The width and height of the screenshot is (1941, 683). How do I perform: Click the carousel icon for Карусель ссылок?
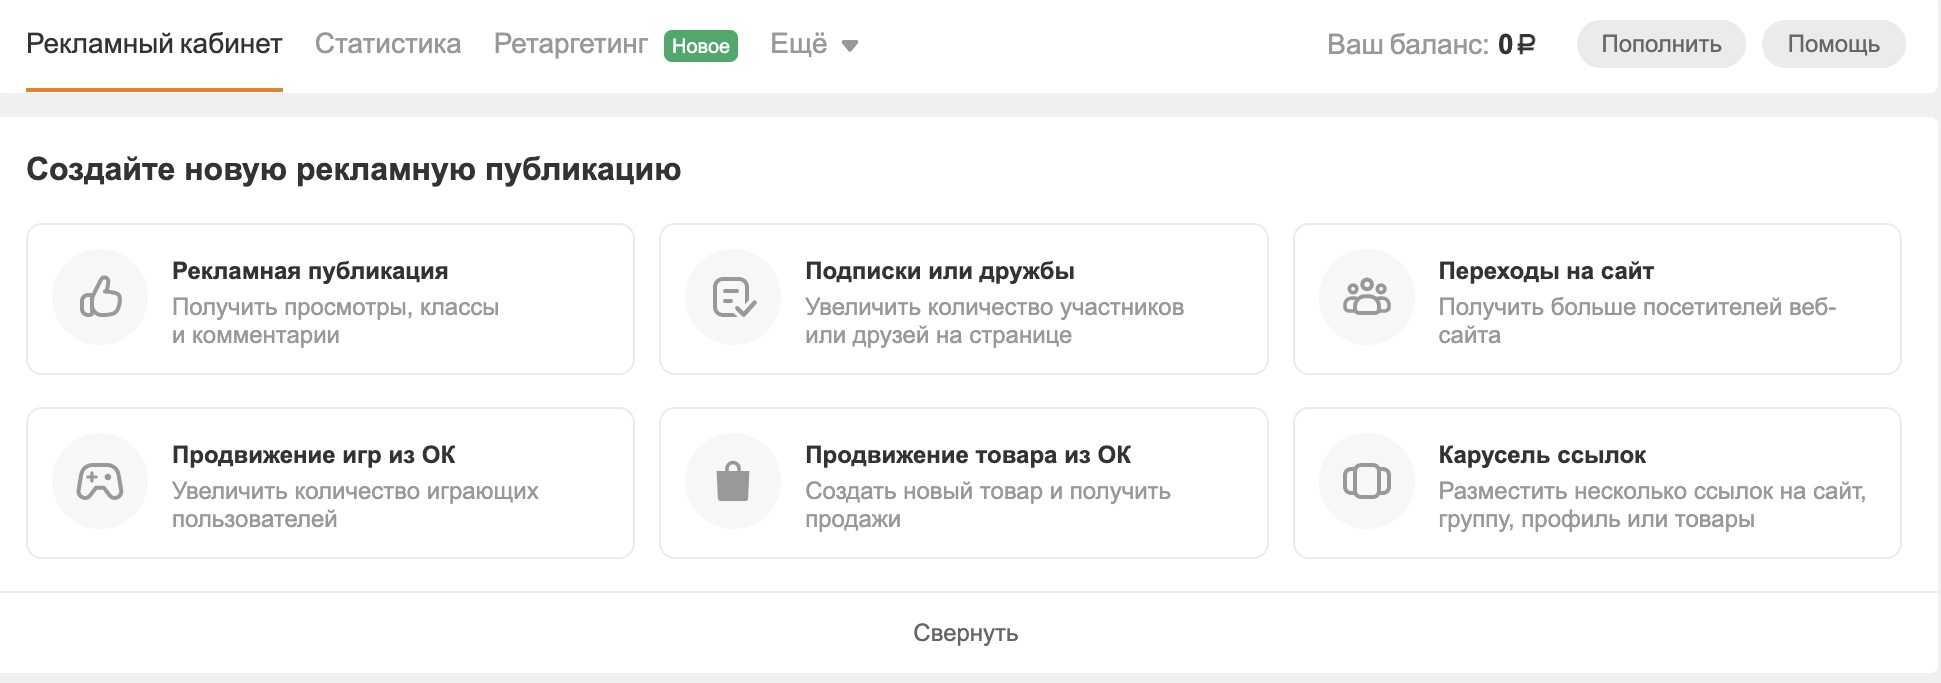(x=1366, y=481)
